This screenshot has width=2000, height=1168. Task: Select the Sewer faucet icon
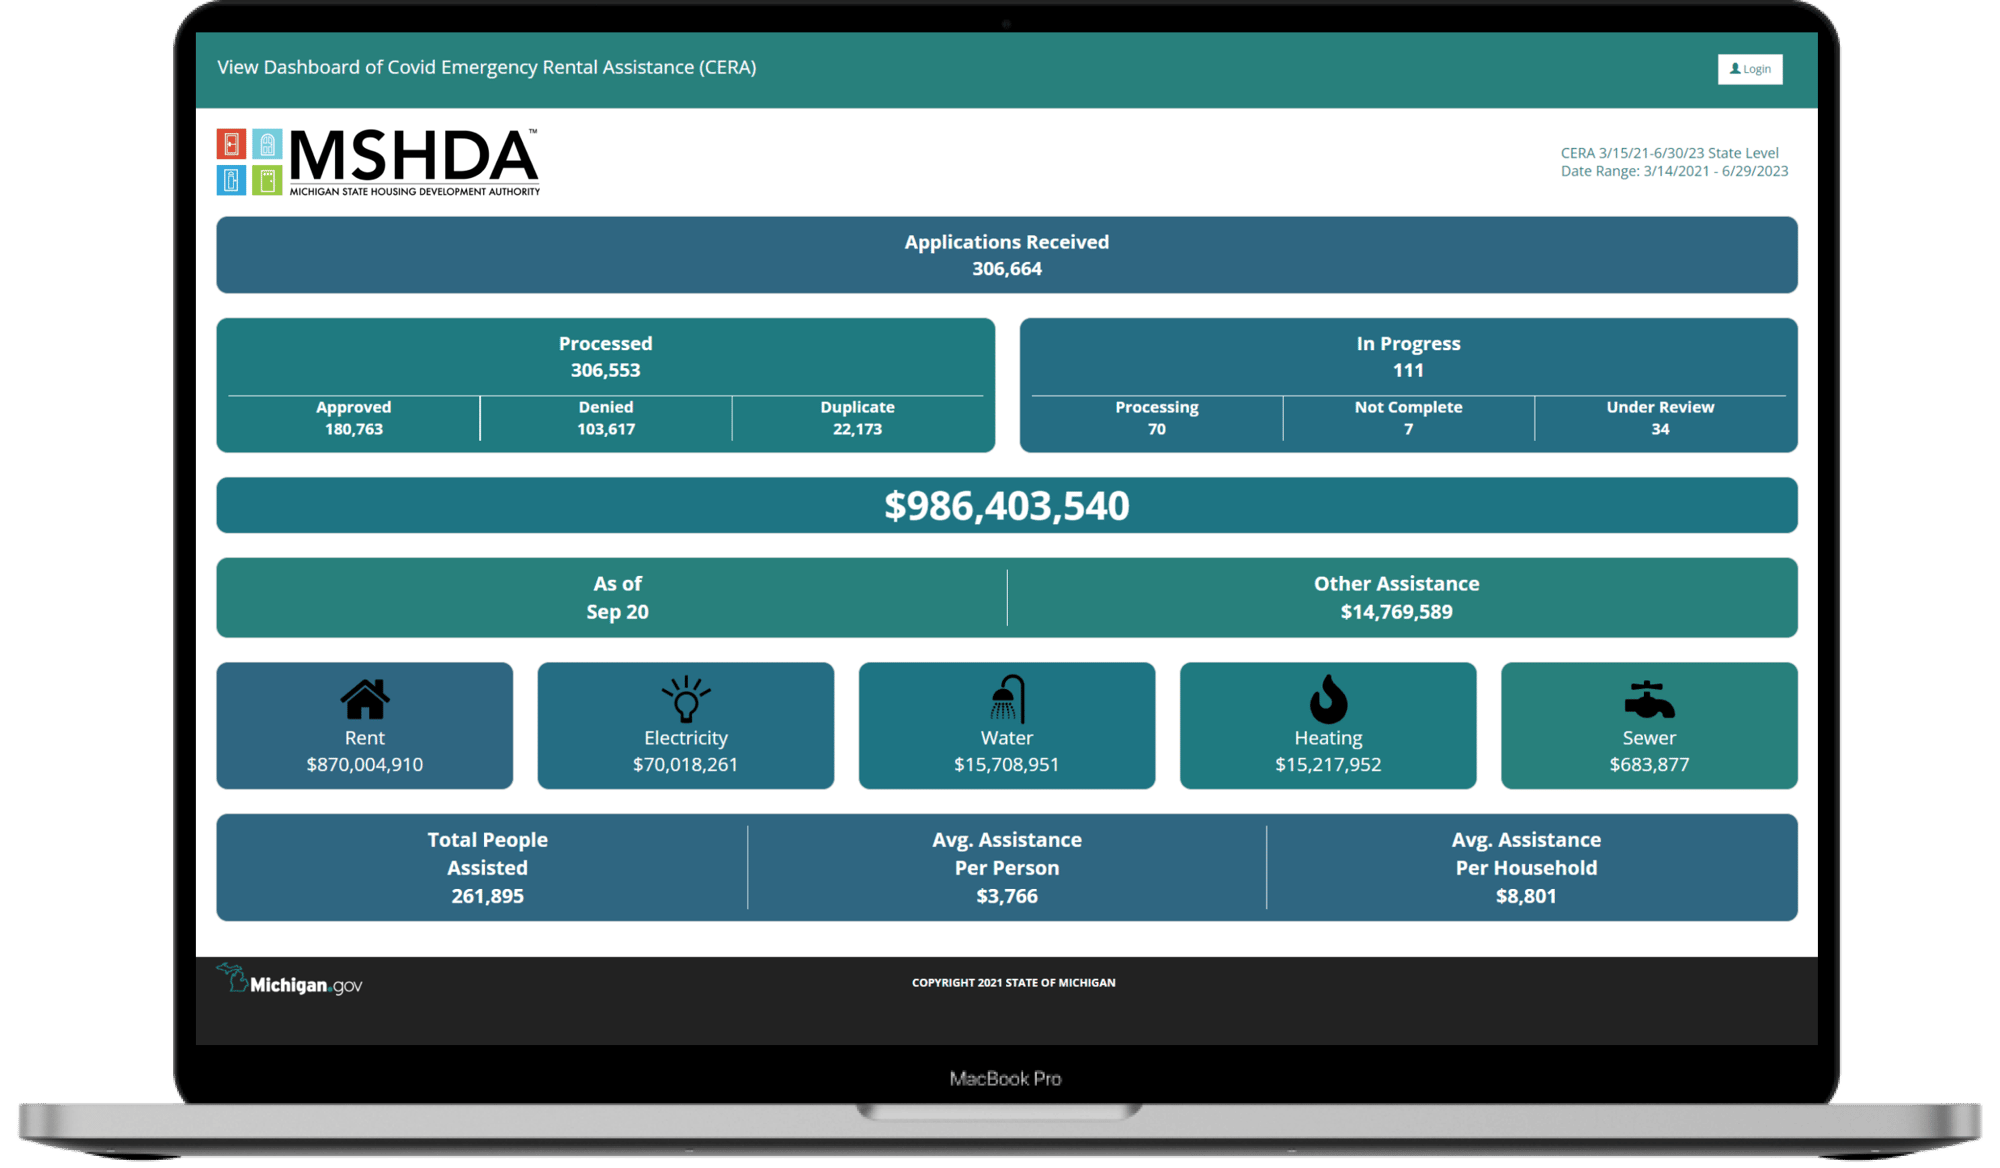point(1648,697)
